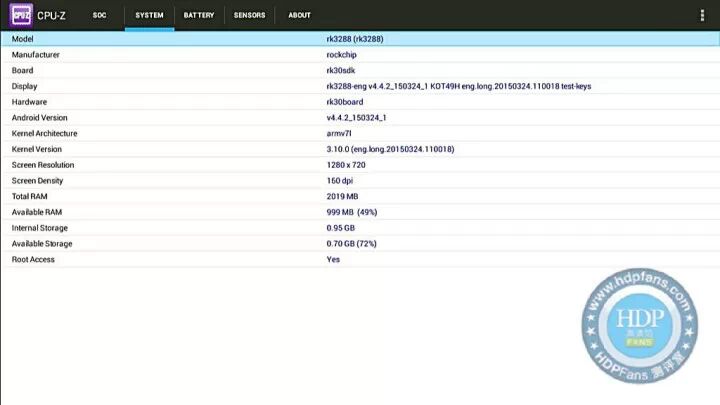The width and height of the screenshot is (720, 405).
Task: Select the Screen Resolution label
Action: click(43, 165)
